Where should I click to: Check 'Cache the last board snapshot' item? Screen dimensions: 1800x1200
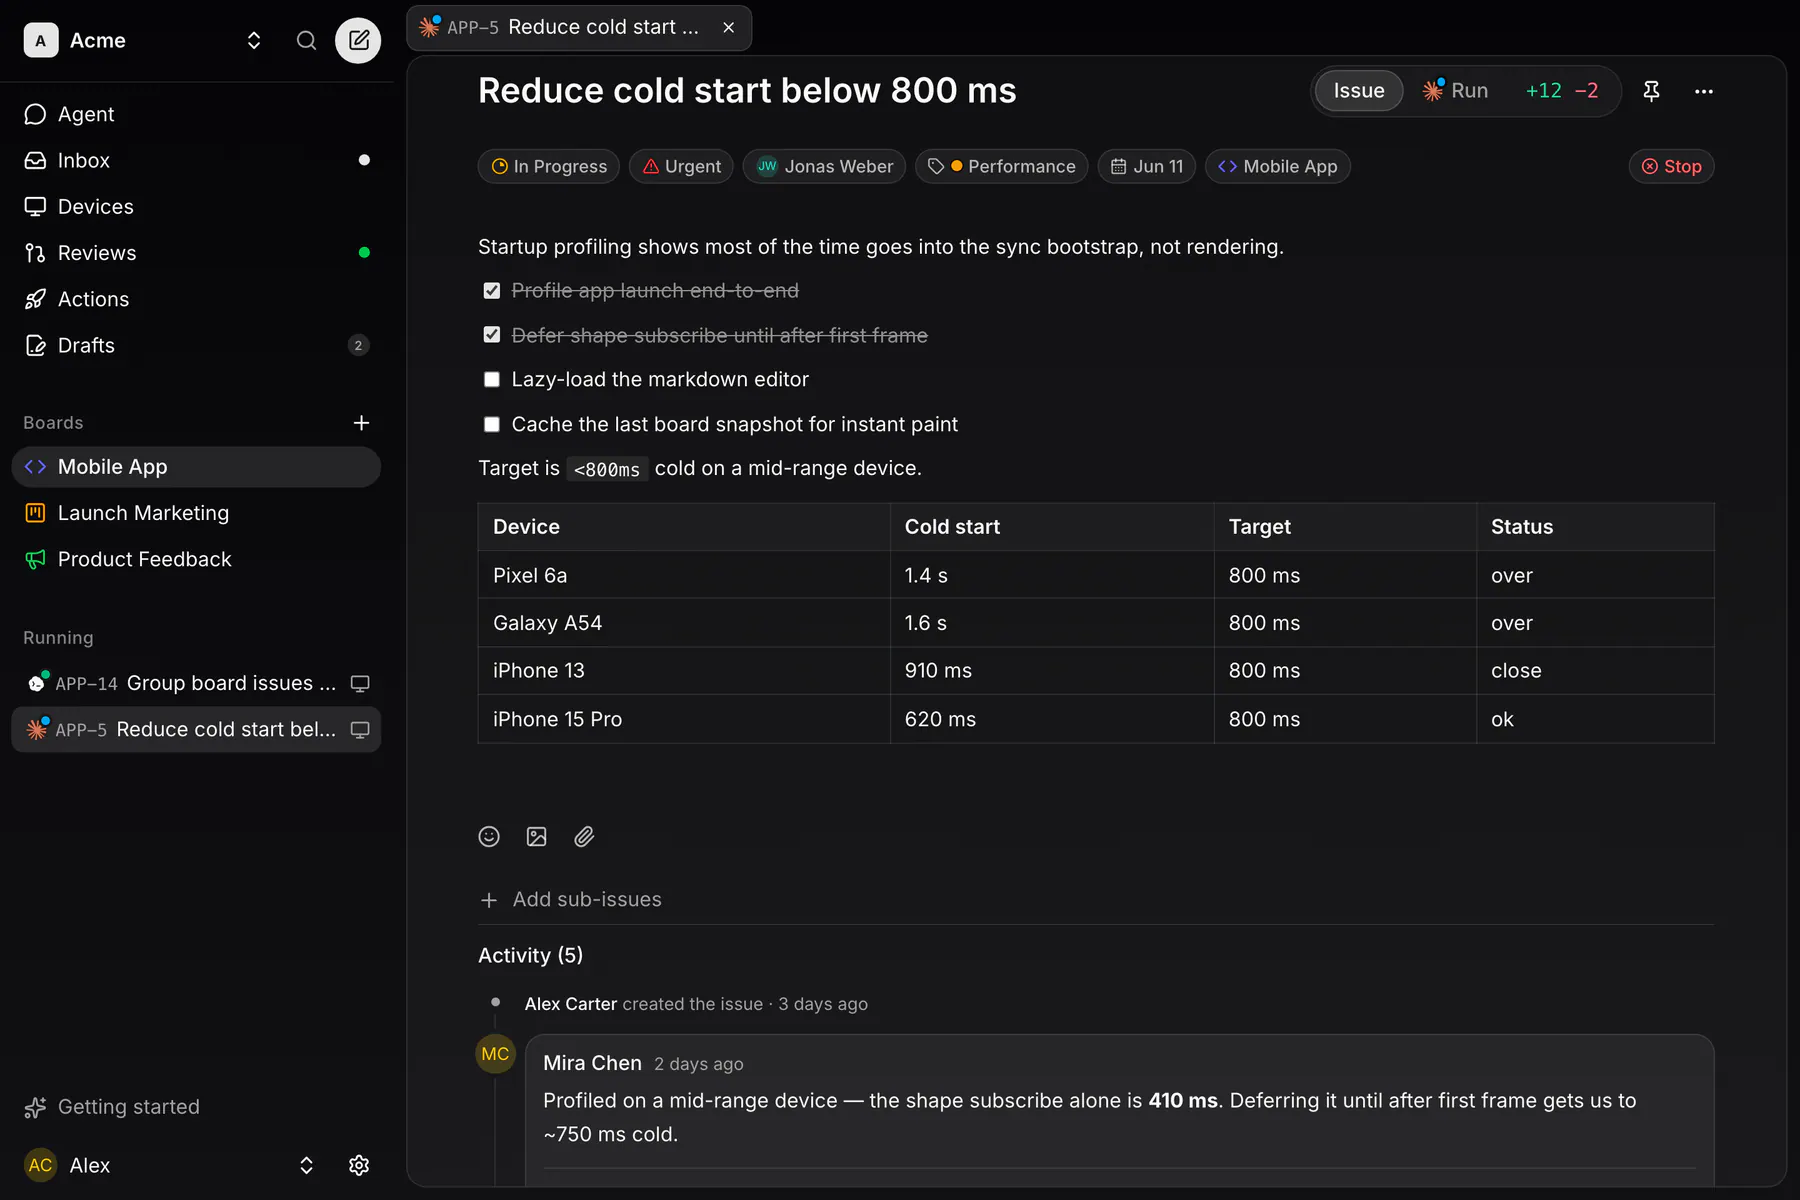tap(492, 424)
